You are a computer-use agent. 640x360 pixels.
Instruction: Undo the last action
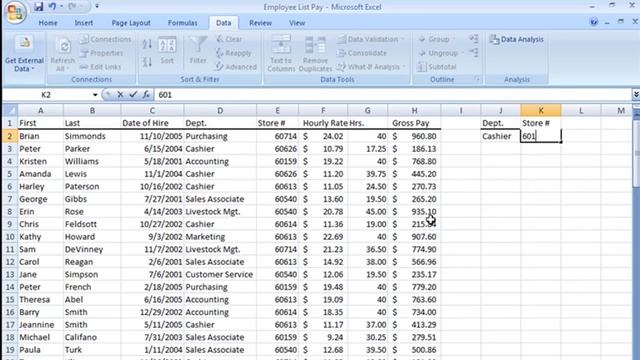(52, 7)
